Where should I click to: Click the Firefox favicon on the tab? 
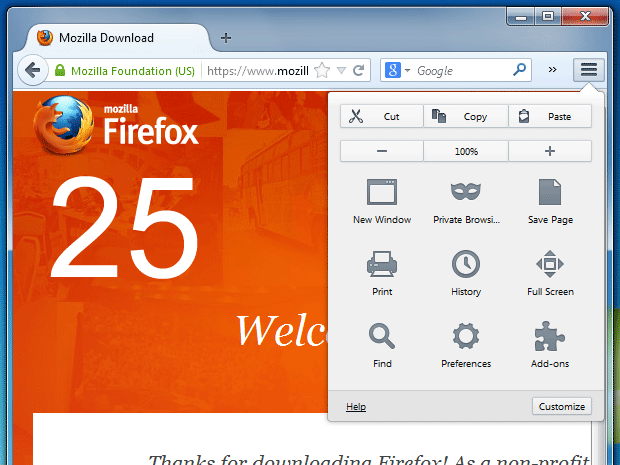(45, 38)
